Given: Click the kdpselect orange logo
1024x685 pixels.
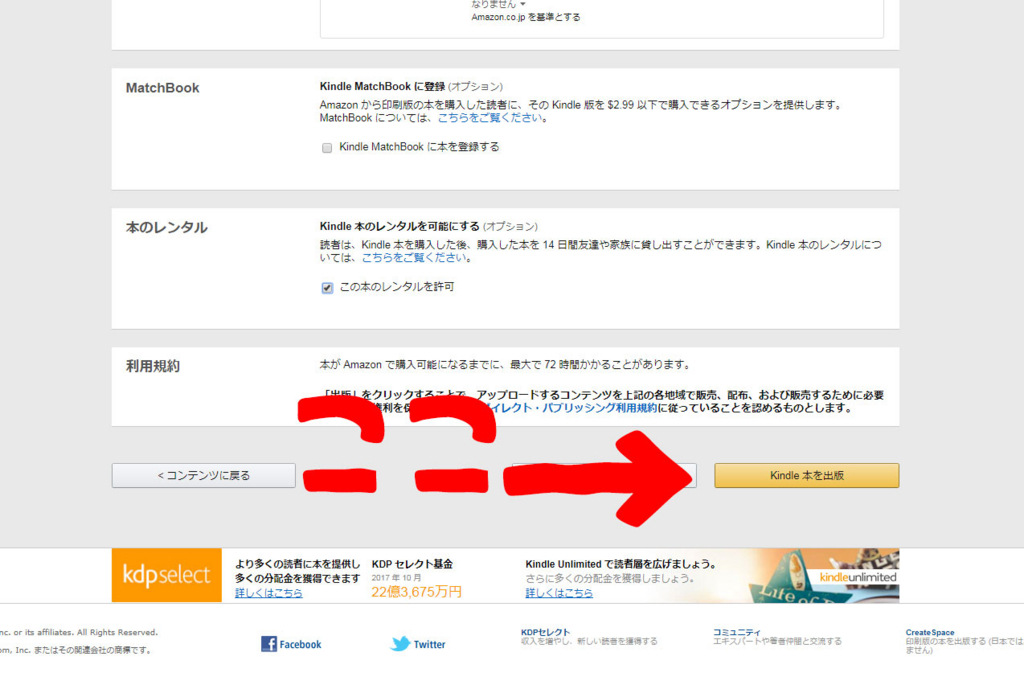Looking at the screenshot, I should pyautogui.click(x=167, y=575).
